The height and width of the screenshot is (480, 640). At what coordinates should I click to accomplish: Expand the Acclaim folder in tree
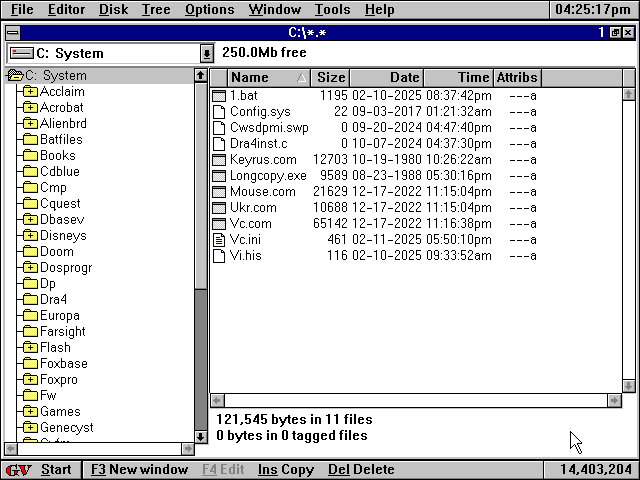tap(30, 92)
